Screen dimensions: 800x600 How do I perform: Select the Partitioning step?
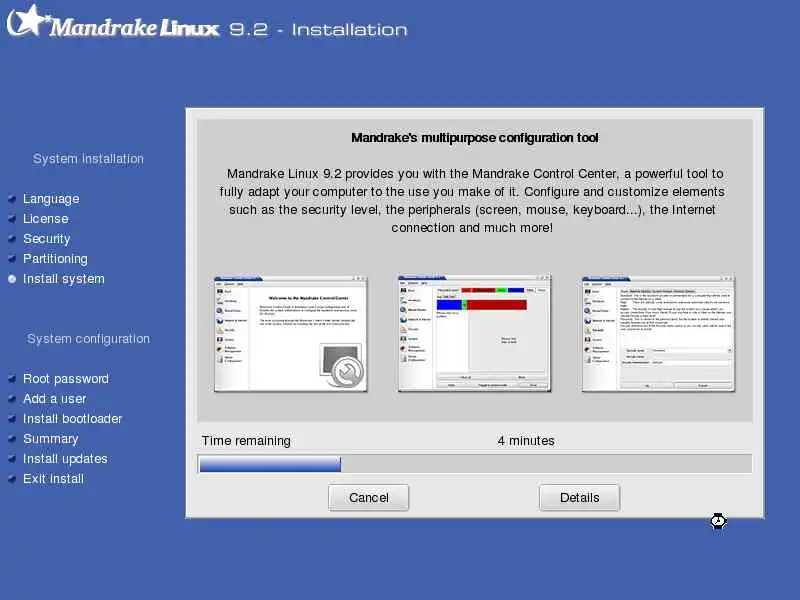click(55, 259)
